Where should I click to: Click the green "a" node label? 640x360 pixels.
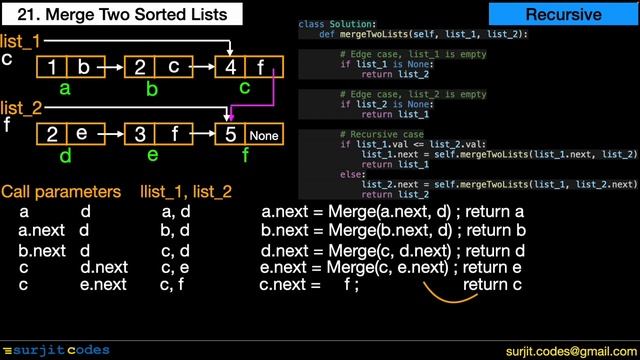click(65, 89)
